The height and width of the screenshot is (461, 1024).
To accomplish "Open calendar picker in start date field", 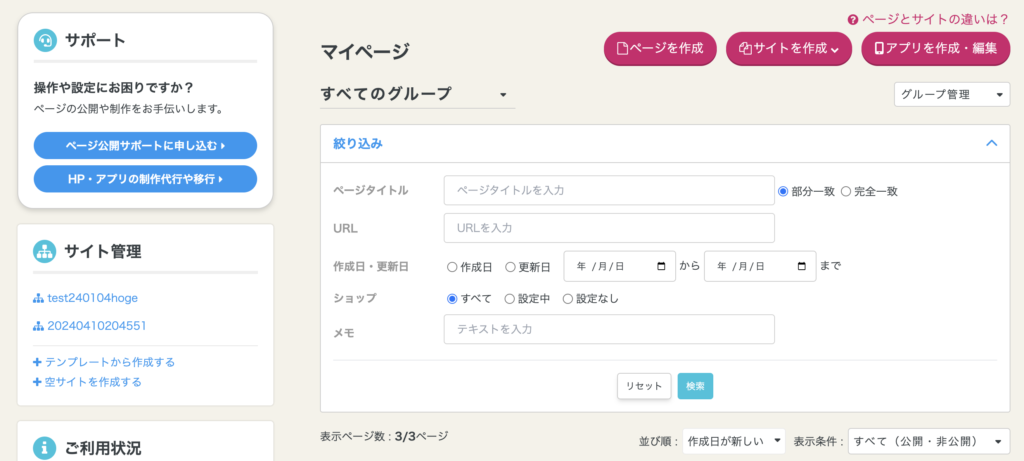I will (x=661, y=267).
